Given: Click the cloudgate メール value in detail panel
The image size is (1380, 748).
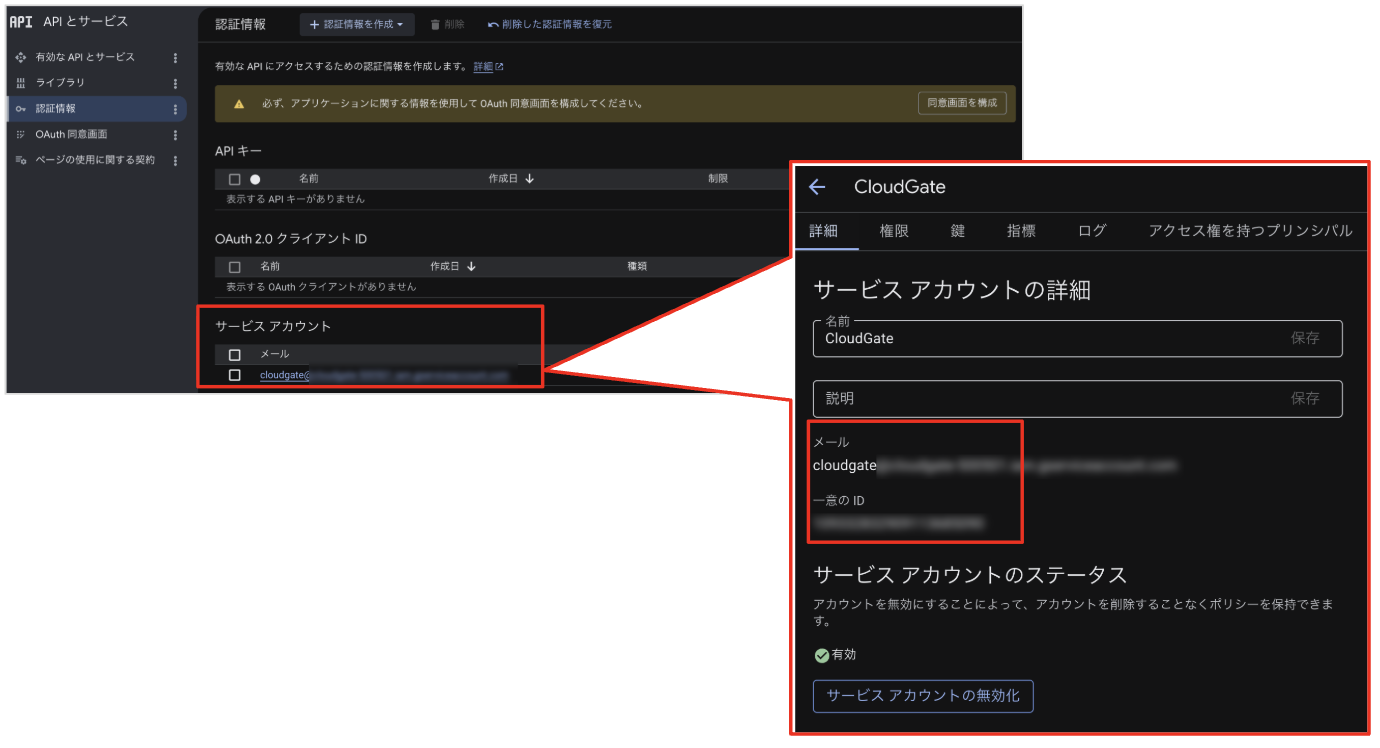Looking at the screenshot, I should click(995, 465).
